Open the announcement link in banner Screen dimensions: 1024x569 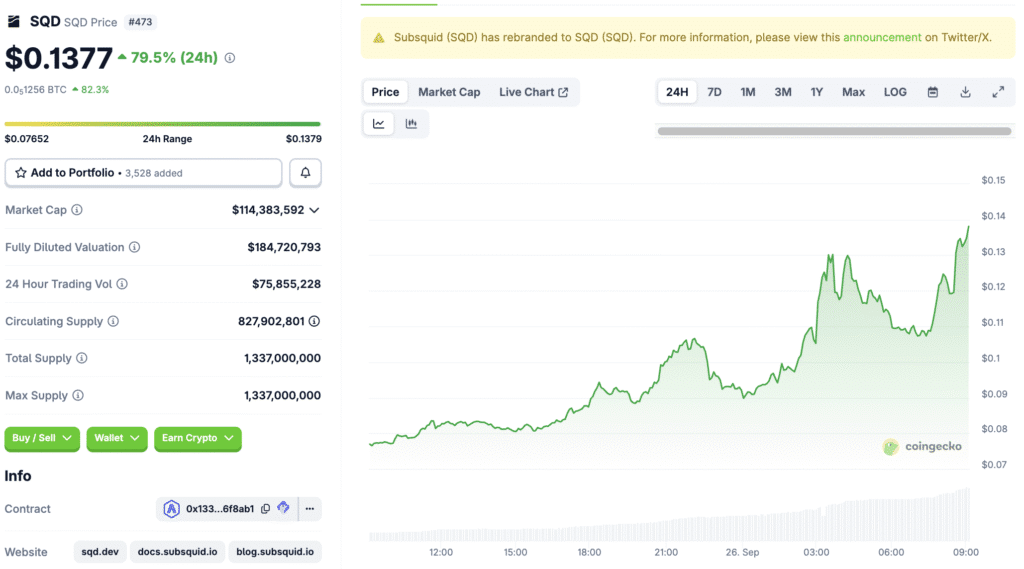pos(882,37)
